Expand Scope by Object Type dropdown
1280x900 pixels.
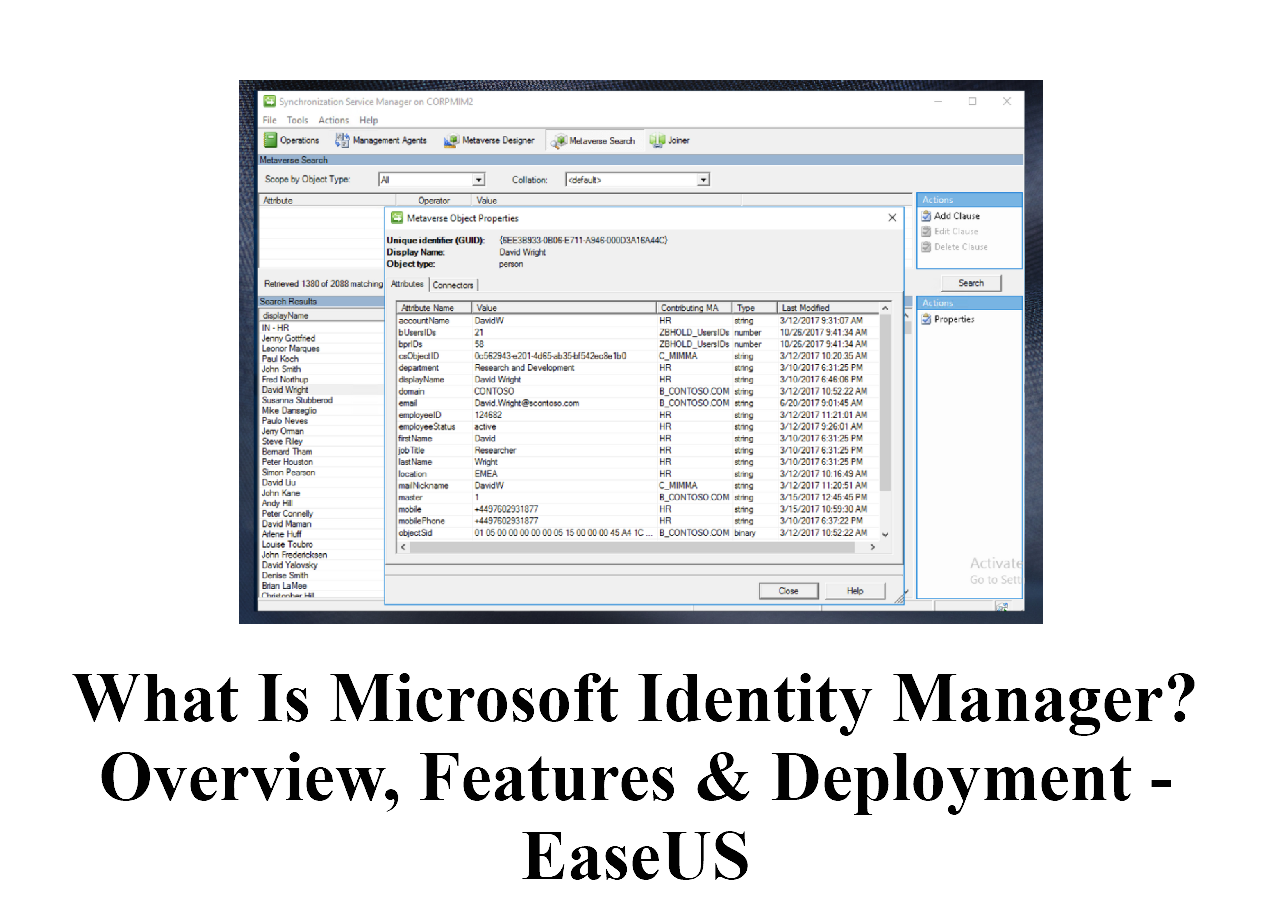[478, 180]
